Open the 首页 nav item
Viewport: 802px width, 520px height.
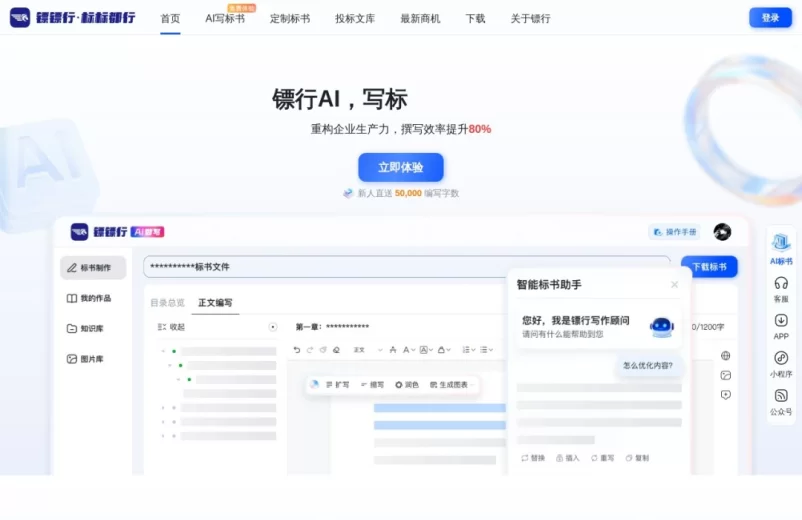[170, 18]
